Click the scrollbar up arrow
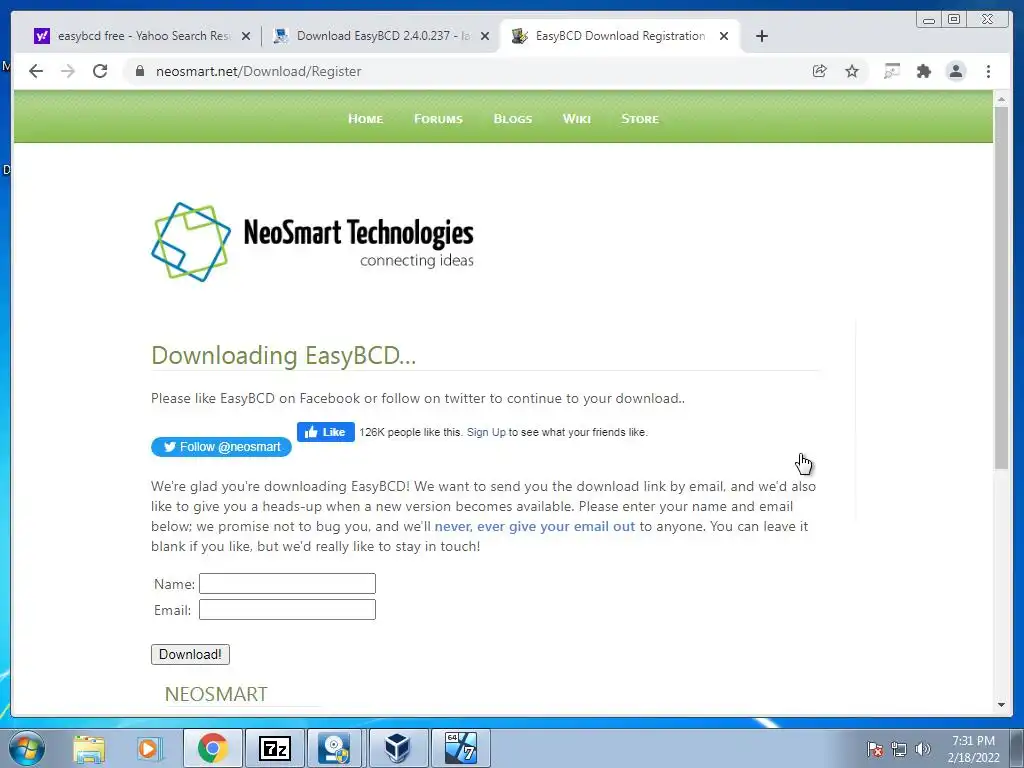The height and width of the screenshot is (768, 1024). coord(1001,99)
